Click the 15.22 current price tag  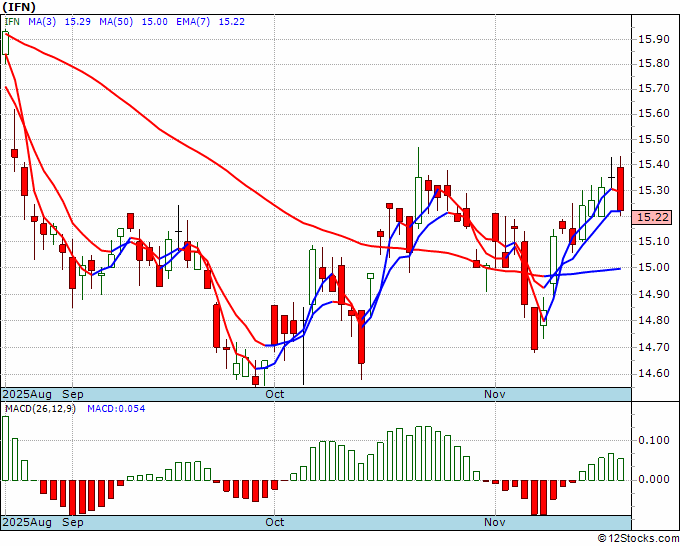click(x=652, y=217)
